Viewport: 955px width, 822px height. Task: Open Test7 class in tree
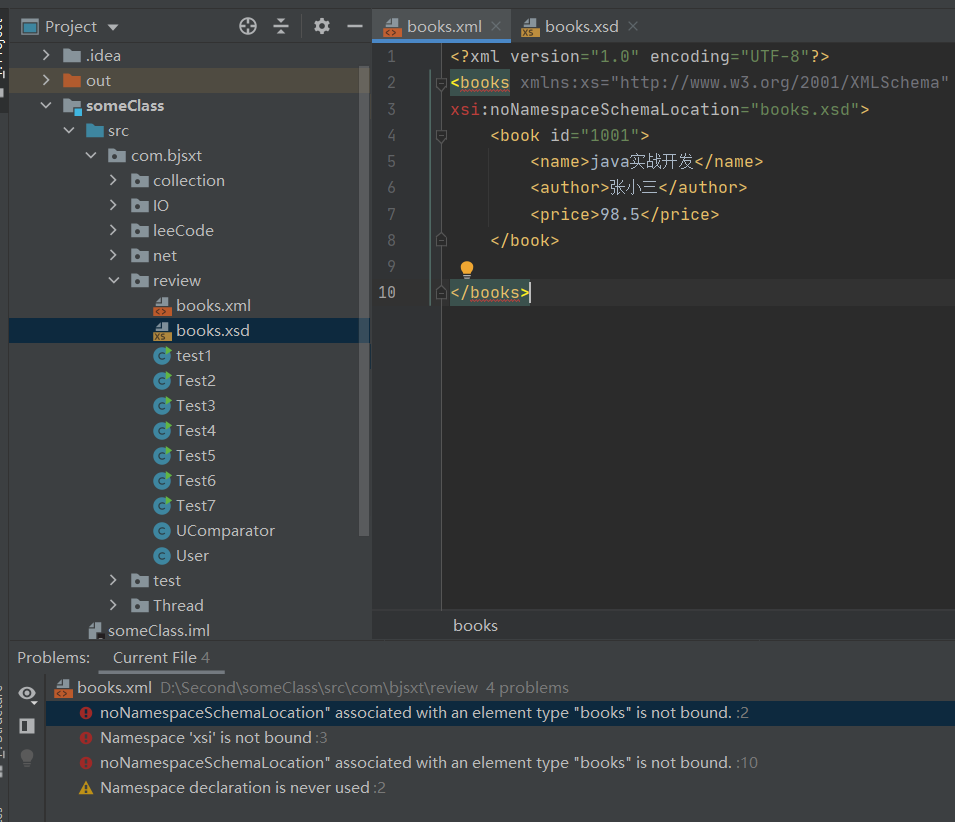(184, 505)
